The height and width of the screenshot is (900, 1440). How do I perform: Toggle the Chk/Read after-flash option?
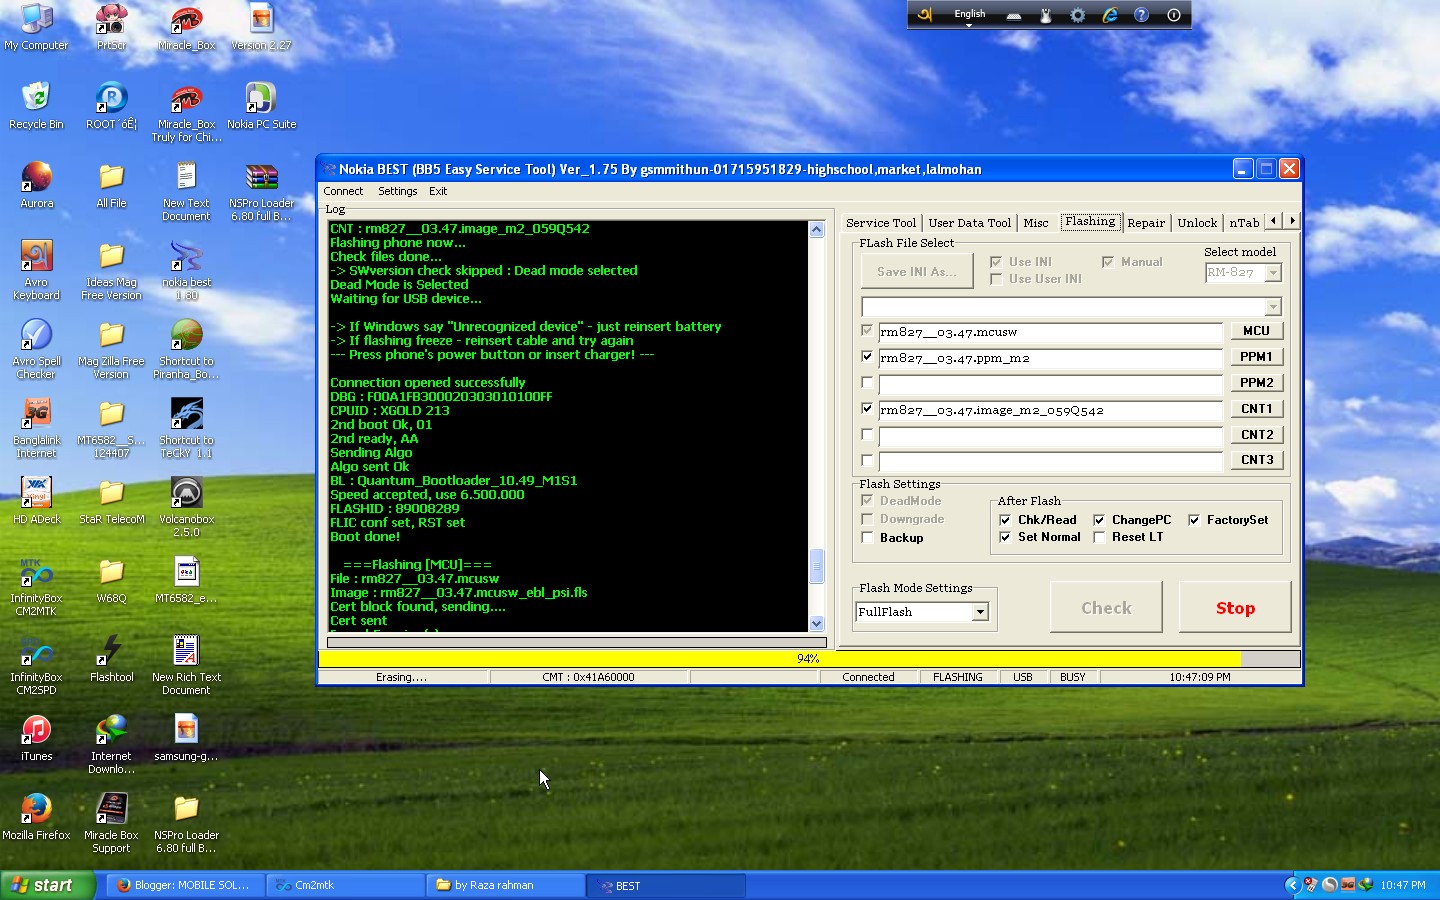point(1005,519)
